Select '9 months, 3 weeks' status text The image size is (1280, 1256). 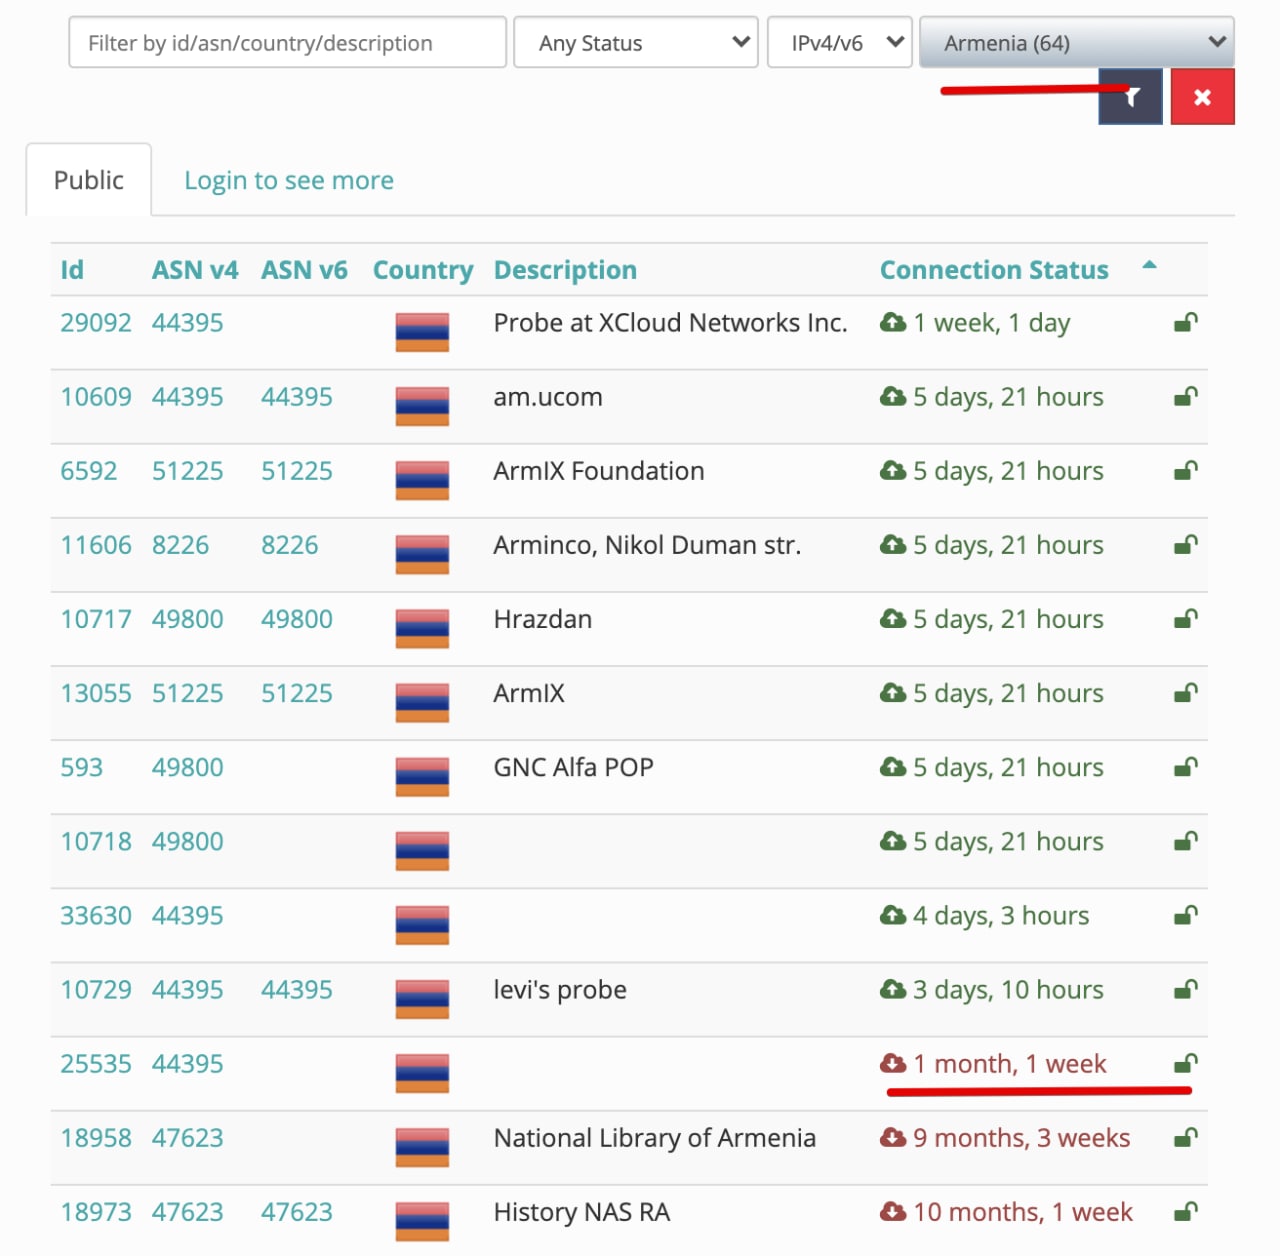click(x=1022, y=1138)
